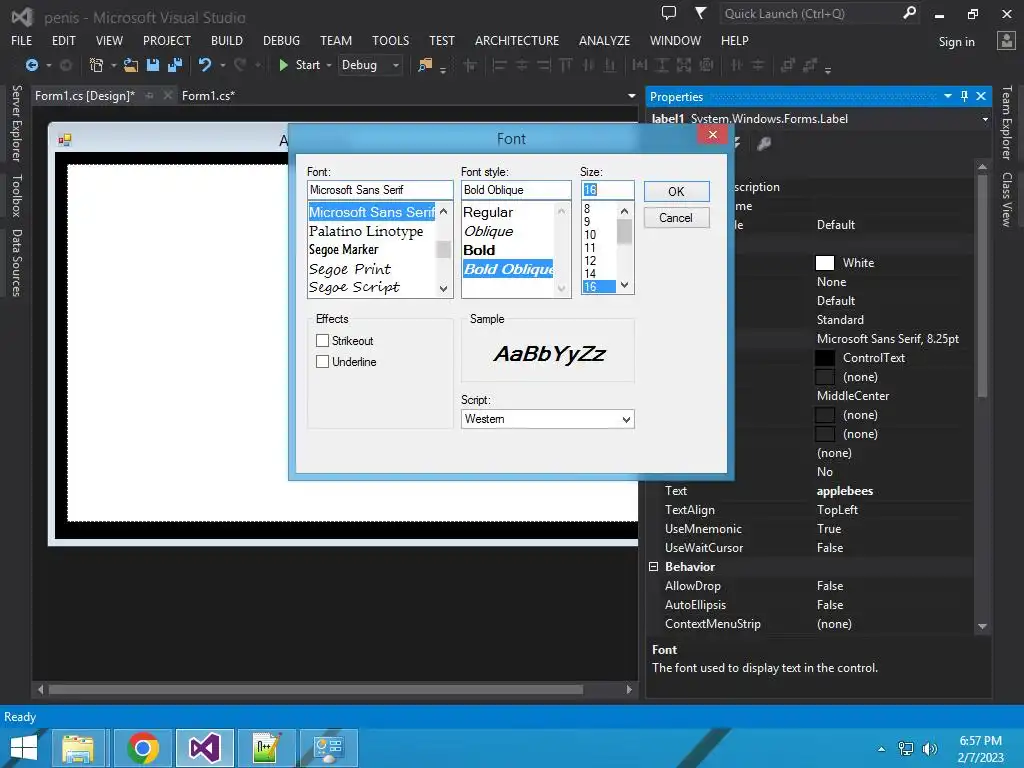Click the Visual Studio taskbar icon
This screenshot has width=1024, height=768.
point(205,748)
